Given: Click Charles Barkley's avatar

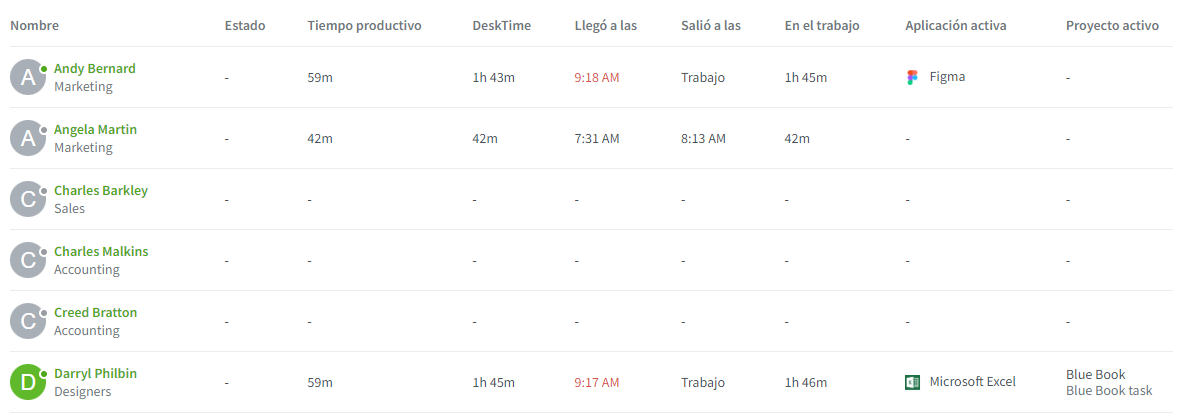Looking at the screenshot, I should pos(28,199).
